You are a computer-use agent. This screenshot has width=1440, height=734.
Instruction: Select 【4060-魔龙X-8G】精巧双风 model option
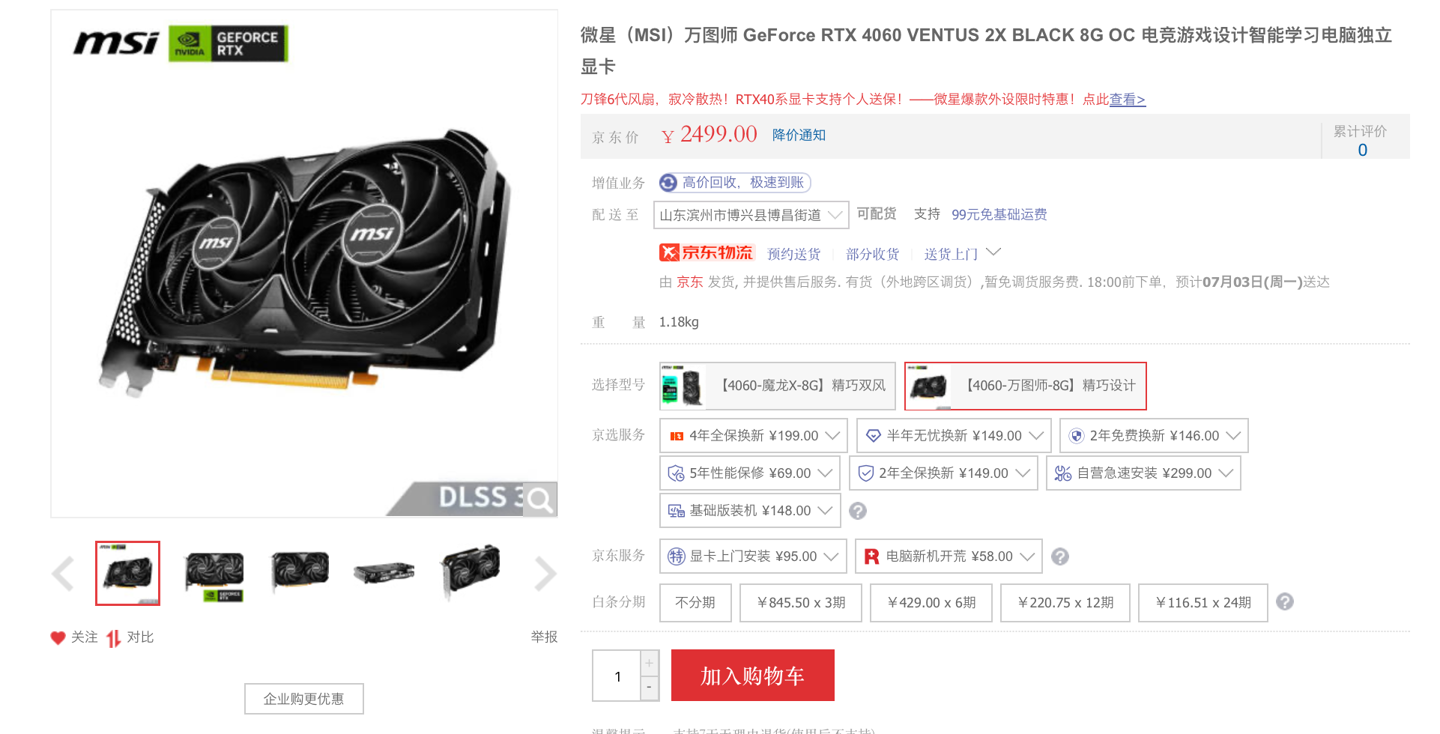(x=777, y=386)
